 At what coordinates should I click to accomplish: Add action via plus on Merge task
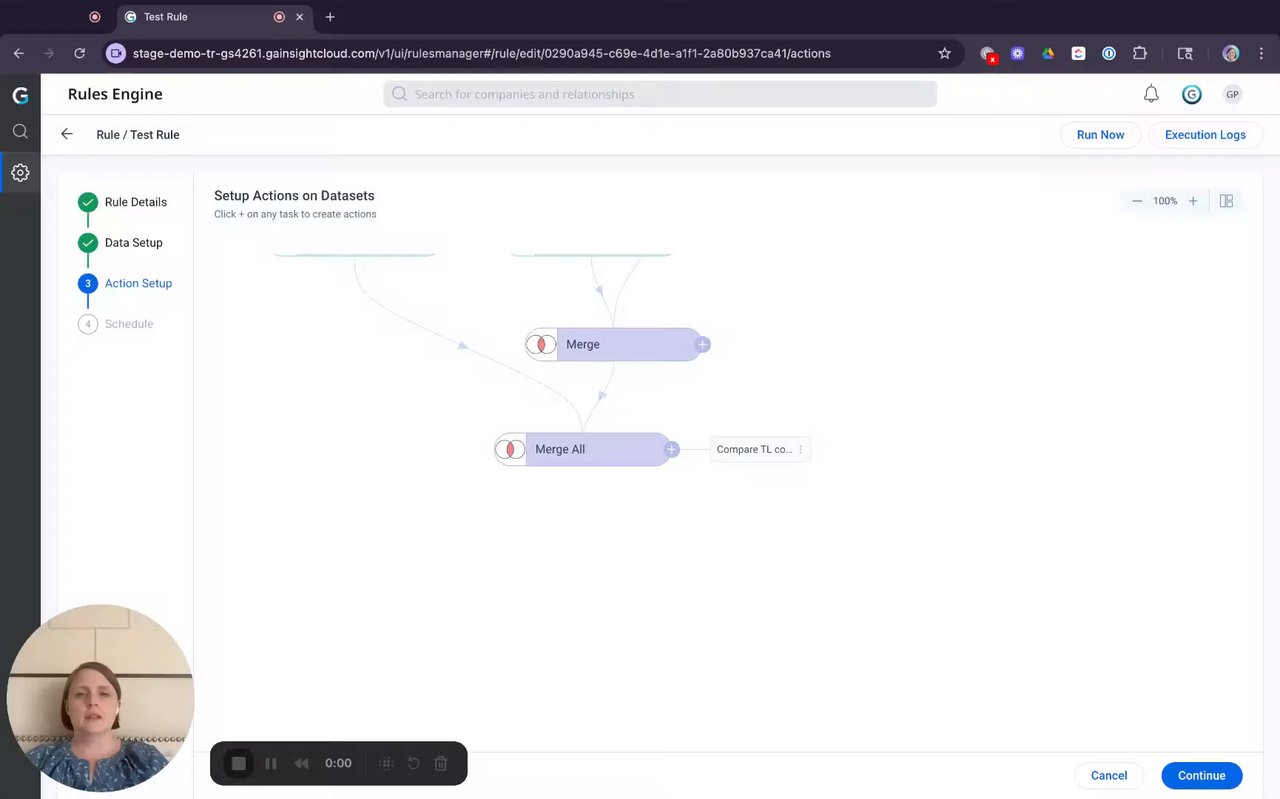point(703,344)
